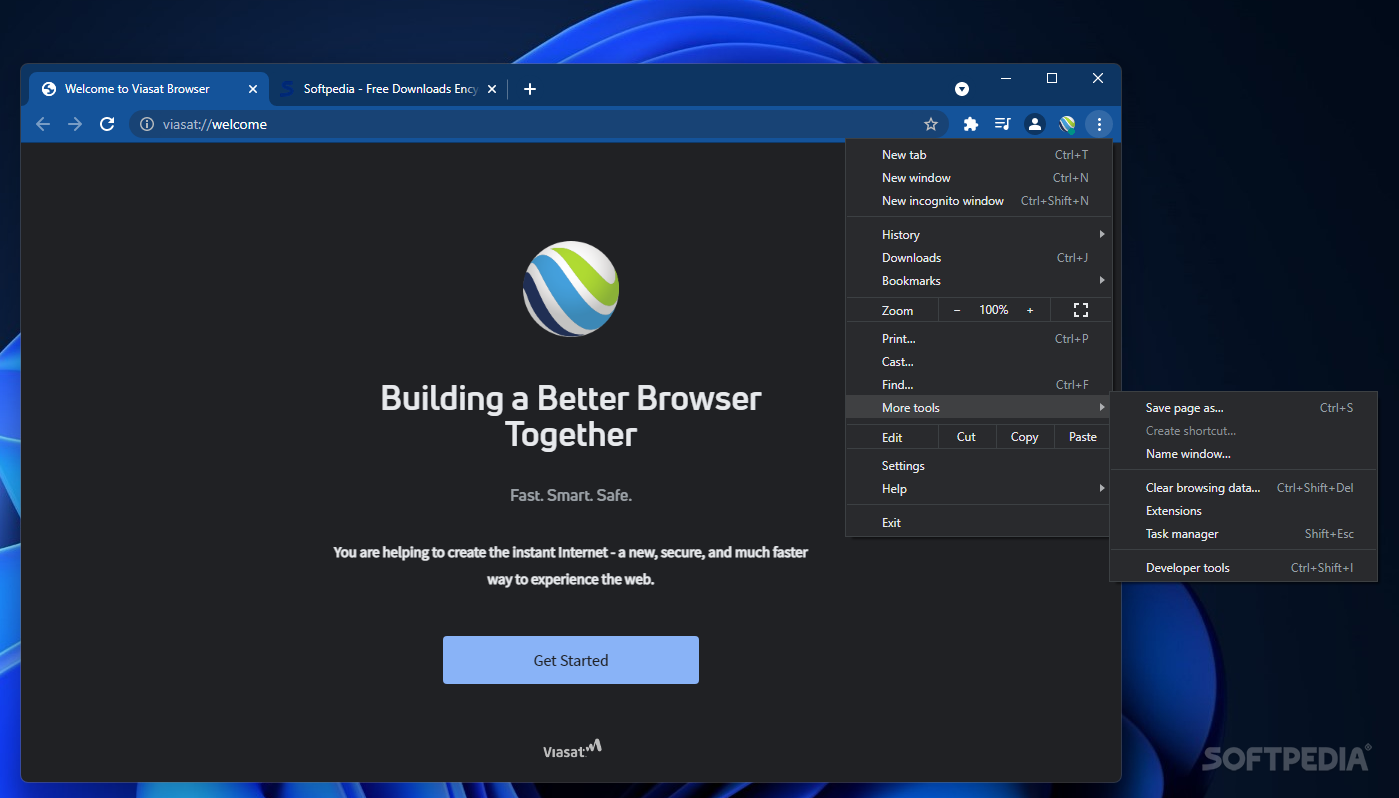
Task: Minimize the browser window
Action: (1006, 78)
